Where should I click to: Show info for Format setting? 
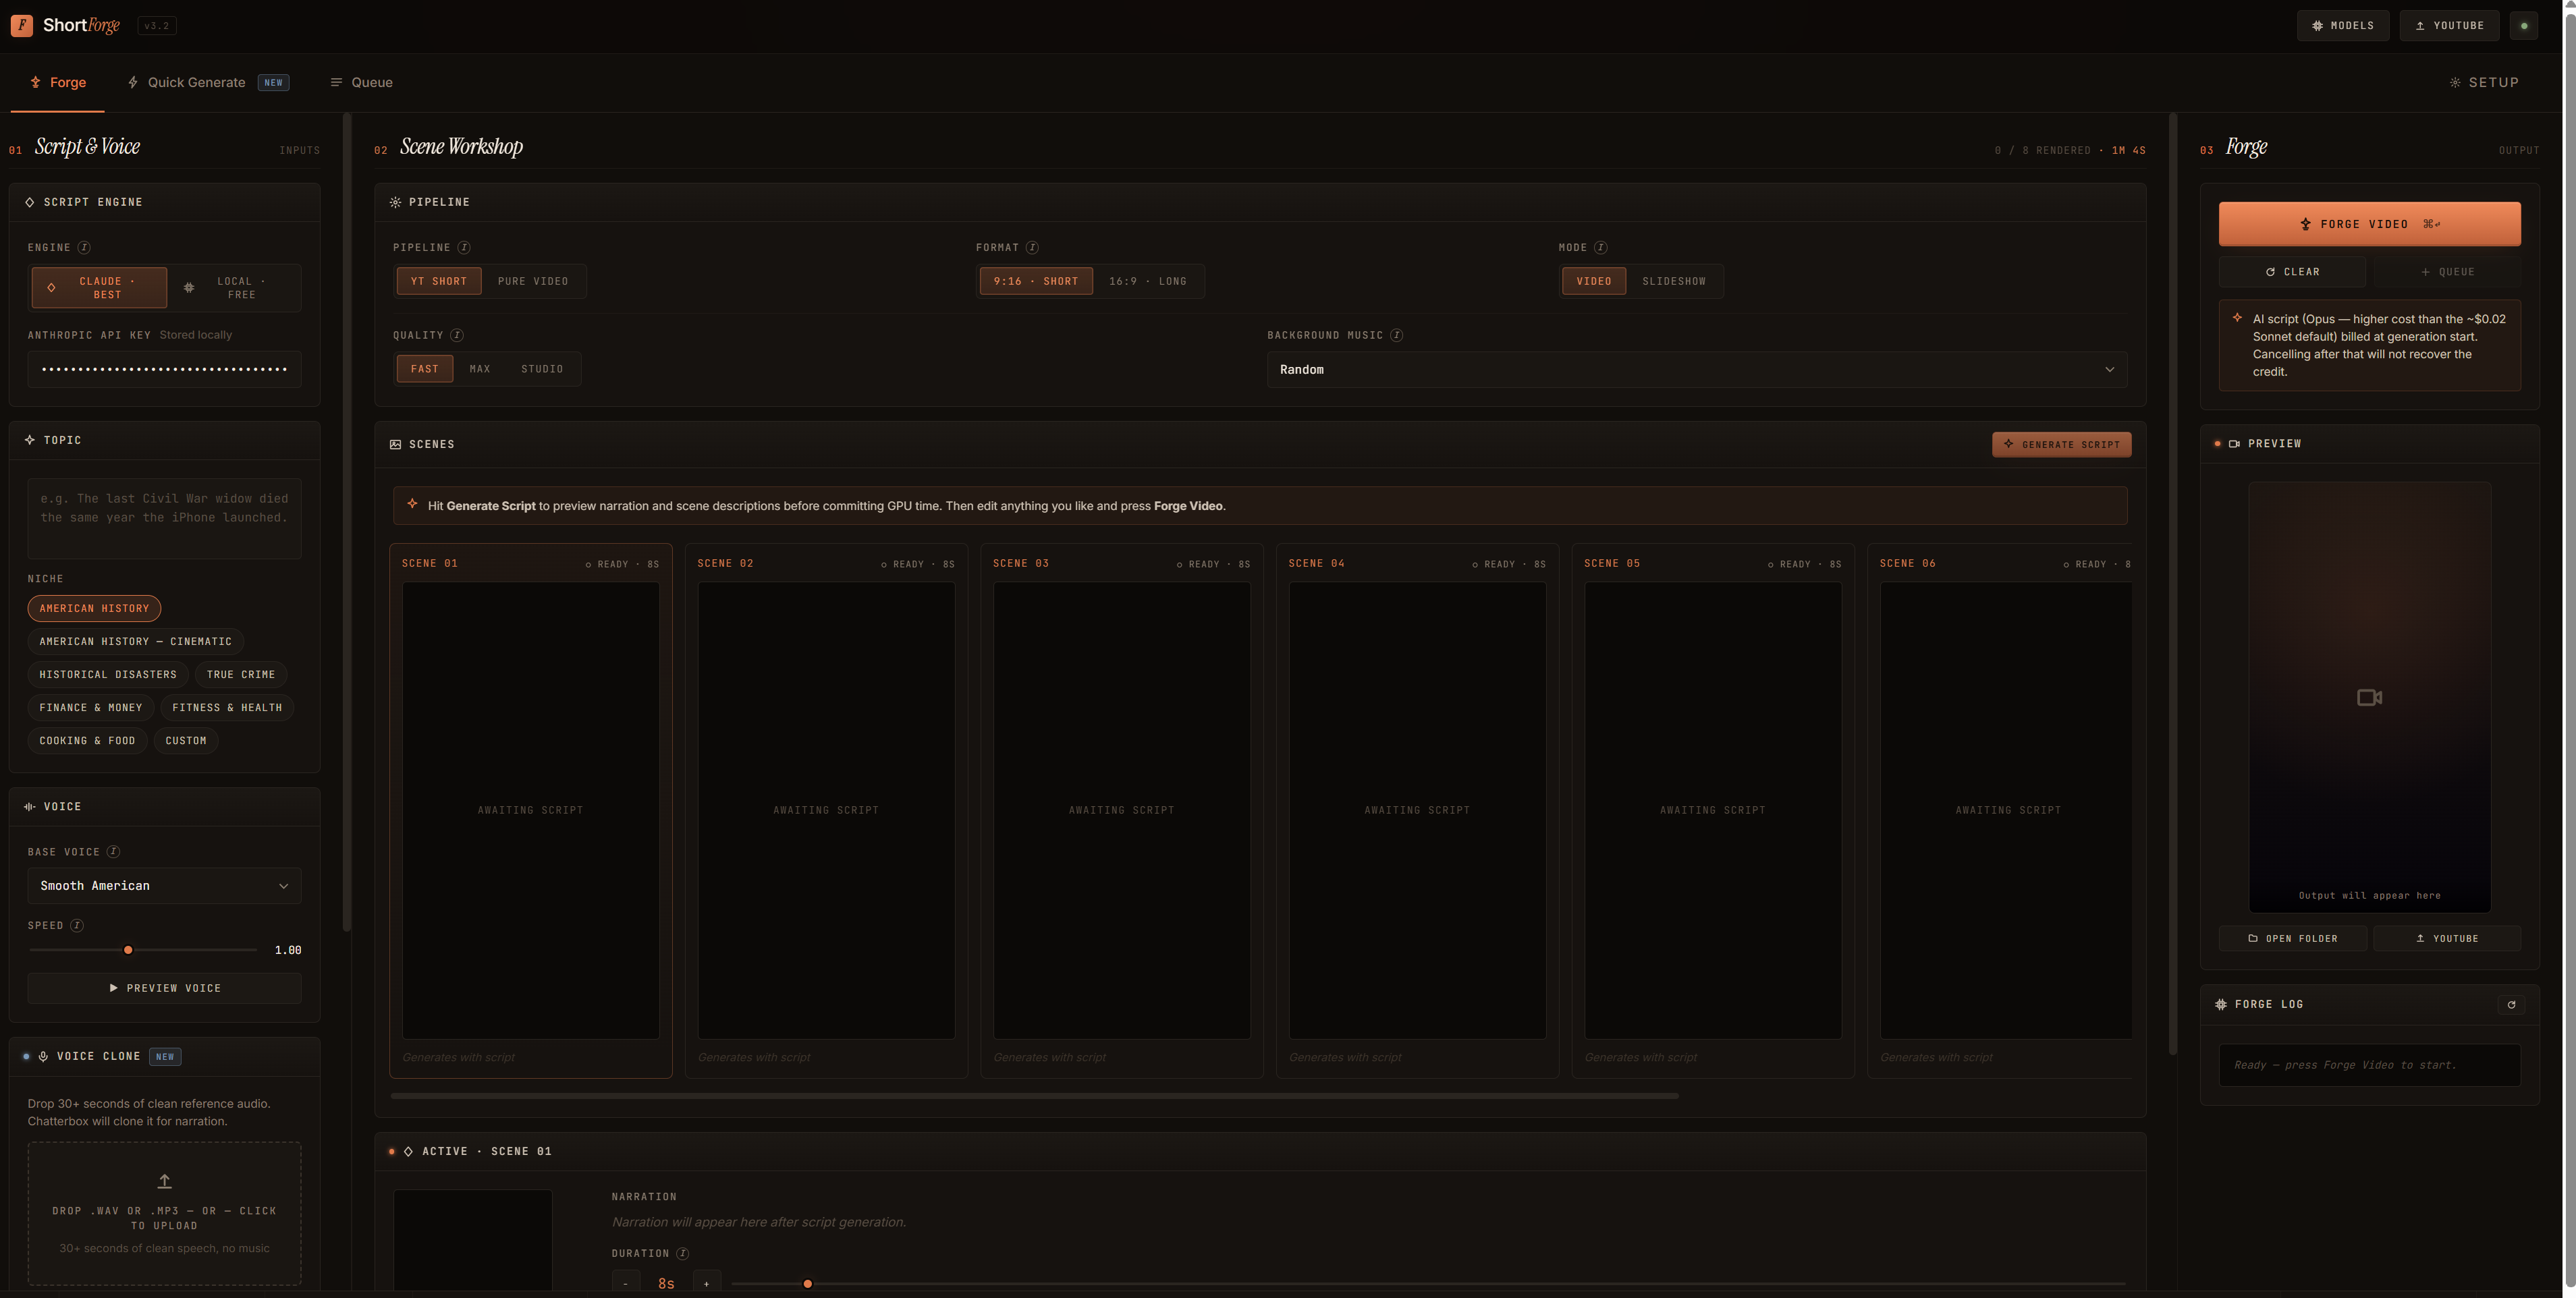point(1032,247)
